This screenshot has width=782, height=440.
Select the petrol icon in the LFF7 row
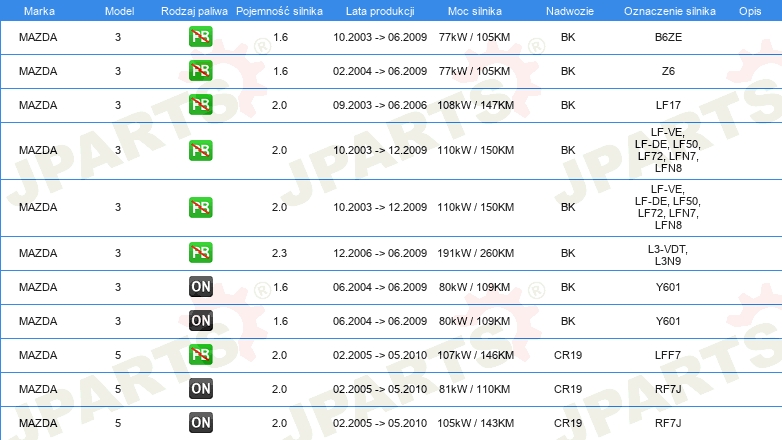(200, 355)
